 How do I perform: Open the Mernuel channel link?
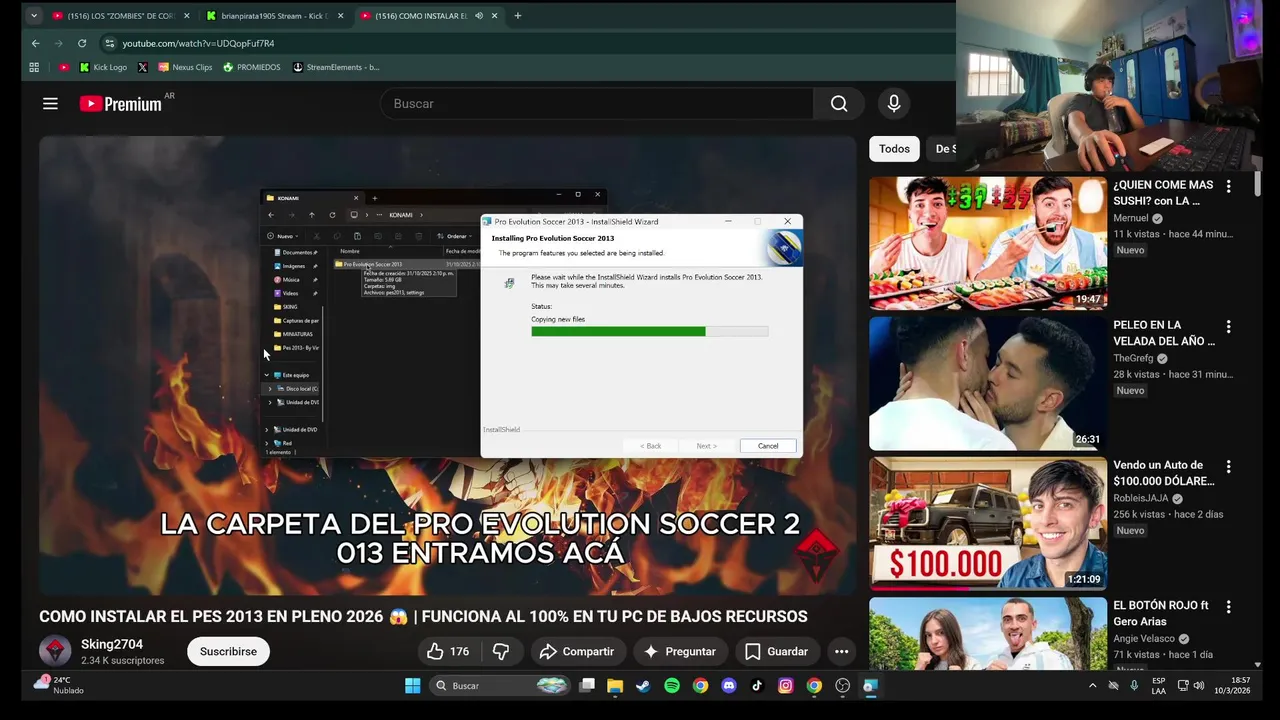(x=1131, y=218)
